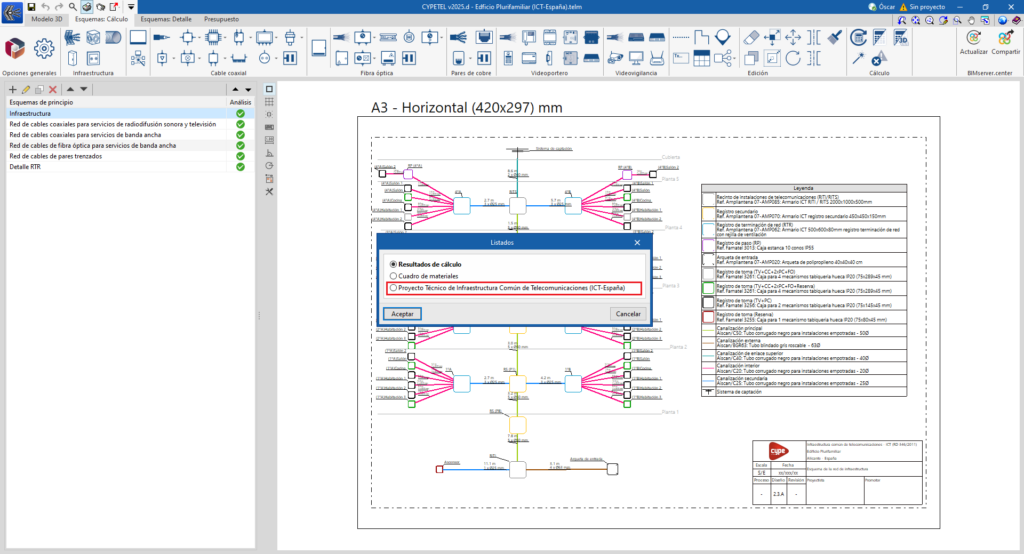Select the eraser tool in Edición

click(x=752, y=36)
